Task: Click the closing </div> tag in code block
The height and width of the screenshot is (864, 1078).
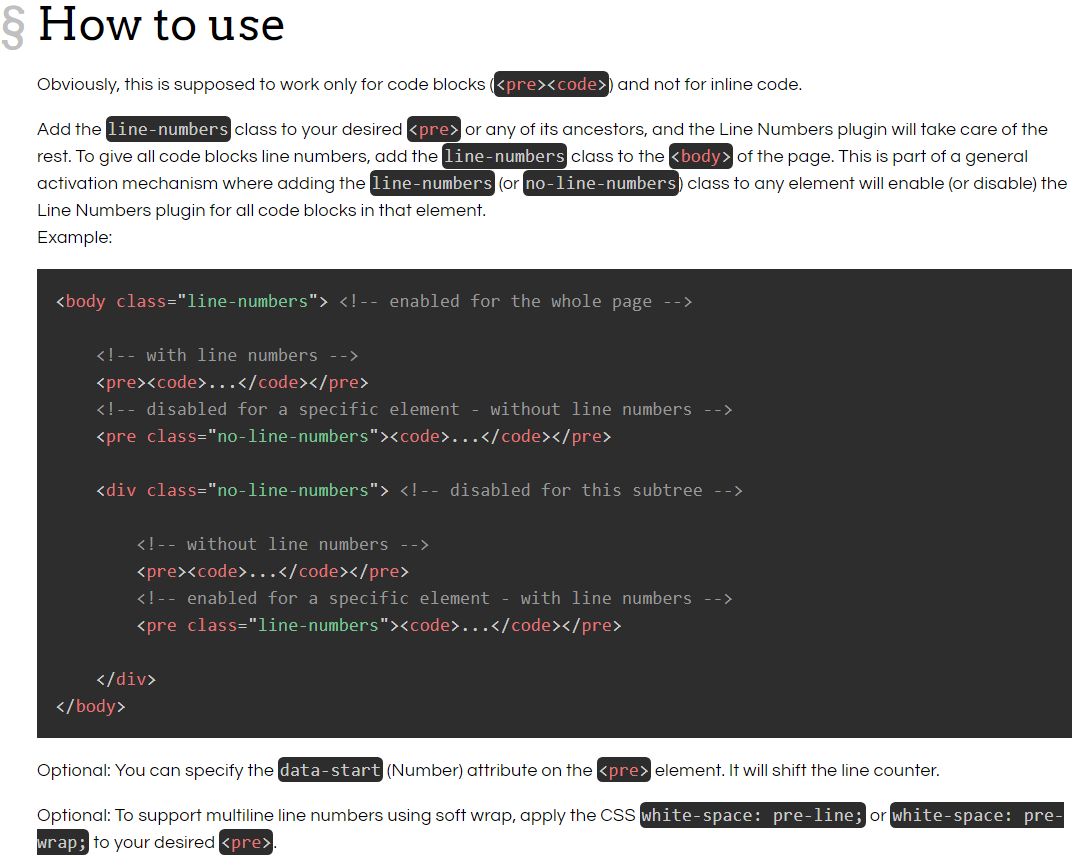Action: pos(126,680)
